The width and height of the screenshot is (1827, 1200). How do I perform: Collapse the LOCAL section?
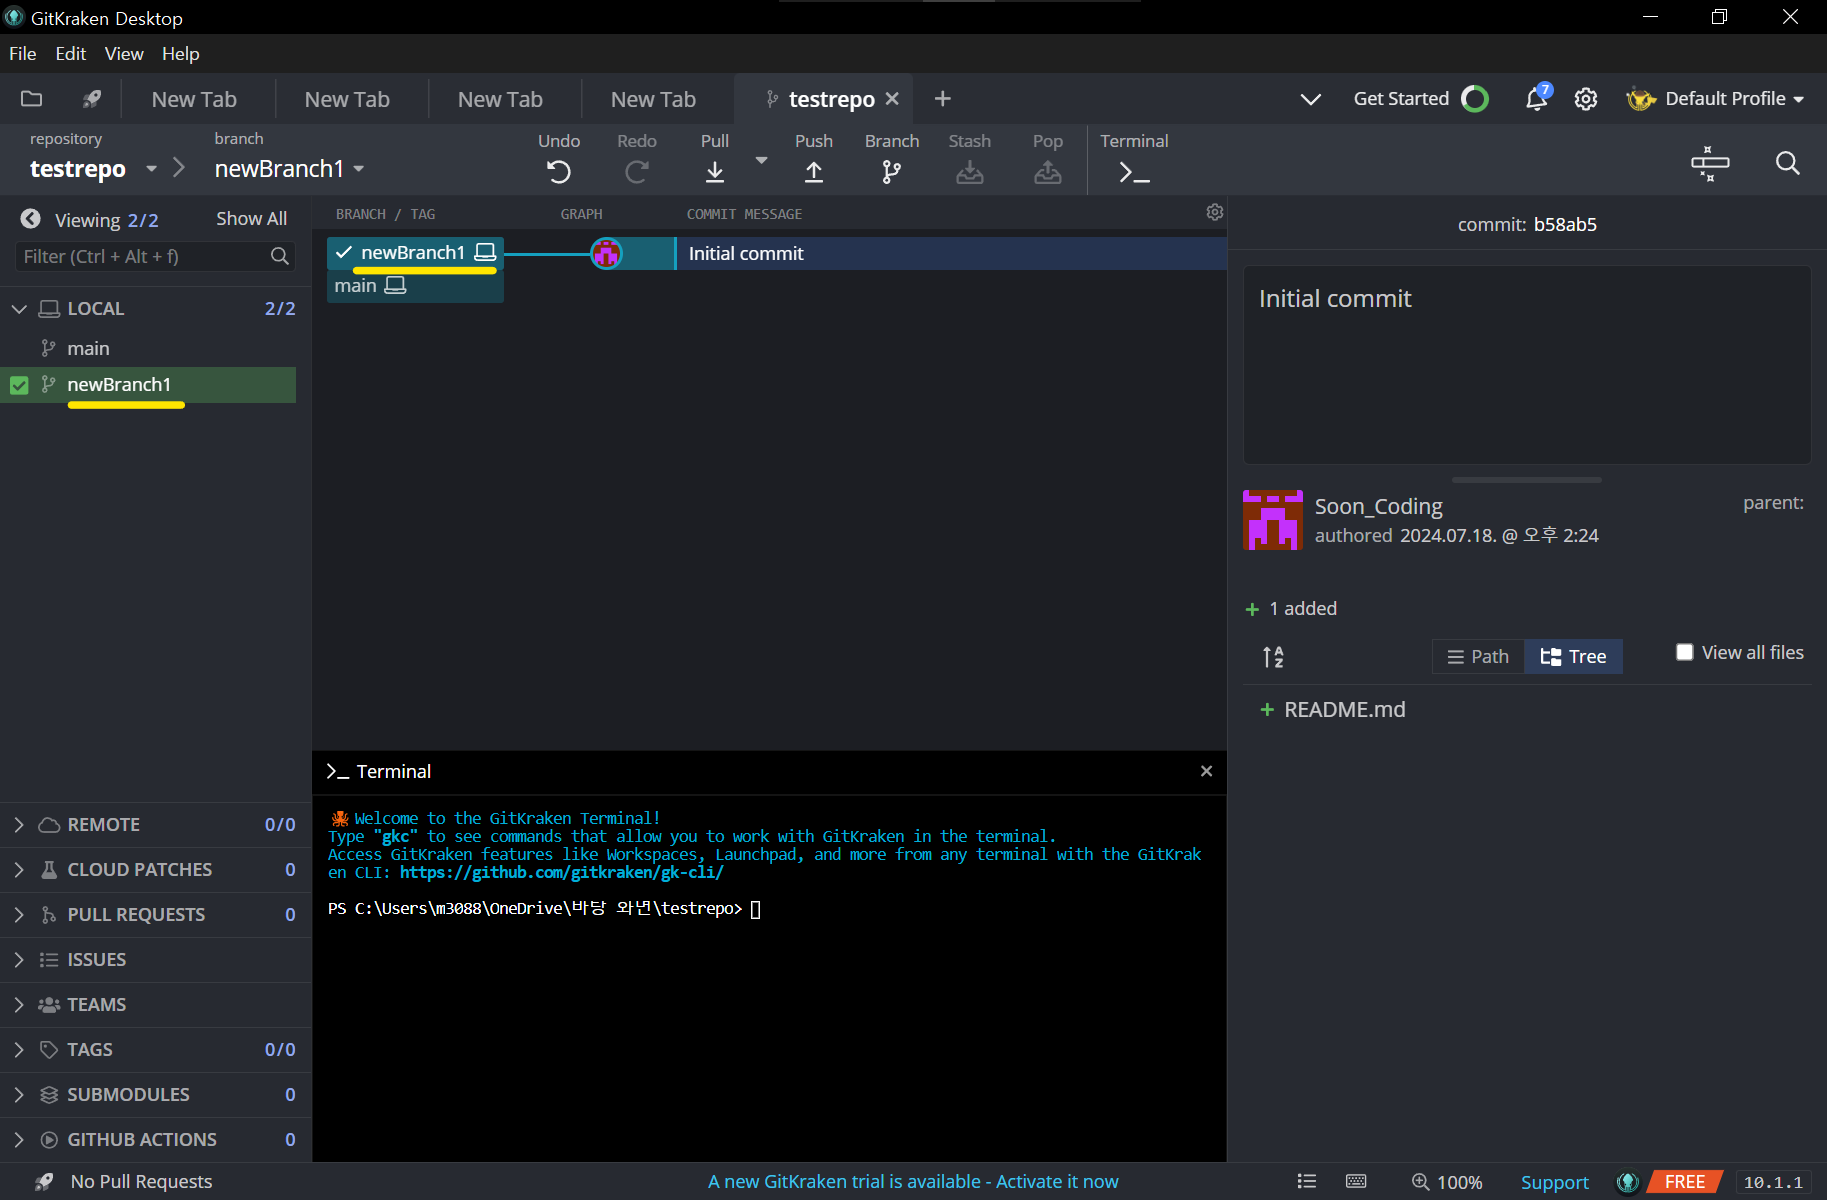coord(19,309)
